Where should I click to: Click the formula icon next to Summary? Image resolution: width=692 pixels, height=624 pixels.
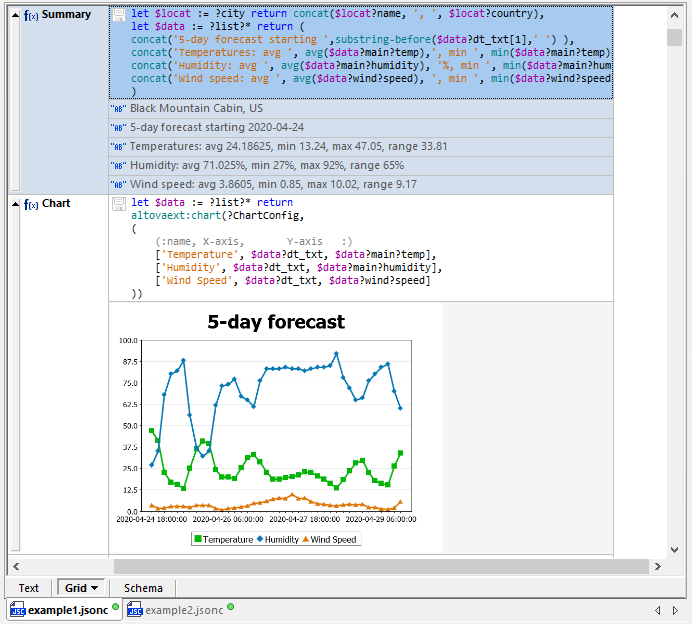point(31,15)
